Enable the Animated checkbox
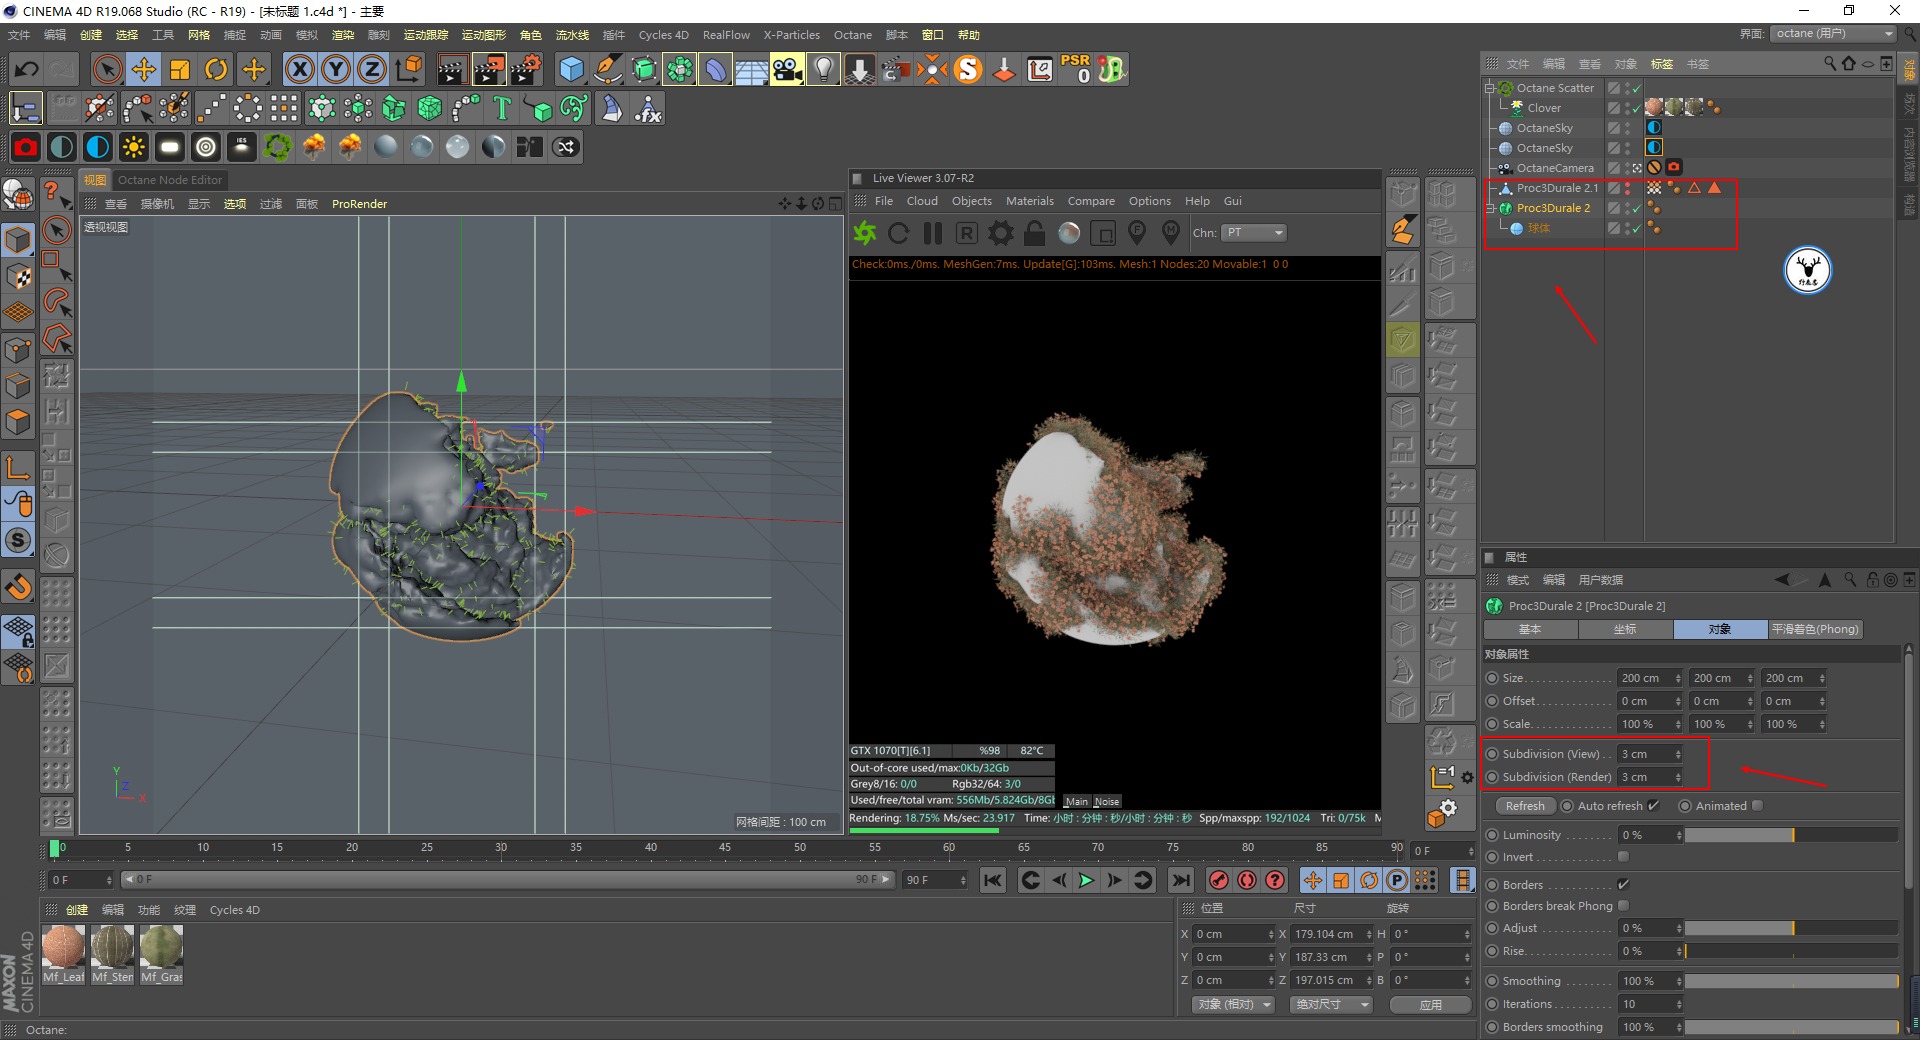1920x1040 pixels. [x=1758, y=806]
